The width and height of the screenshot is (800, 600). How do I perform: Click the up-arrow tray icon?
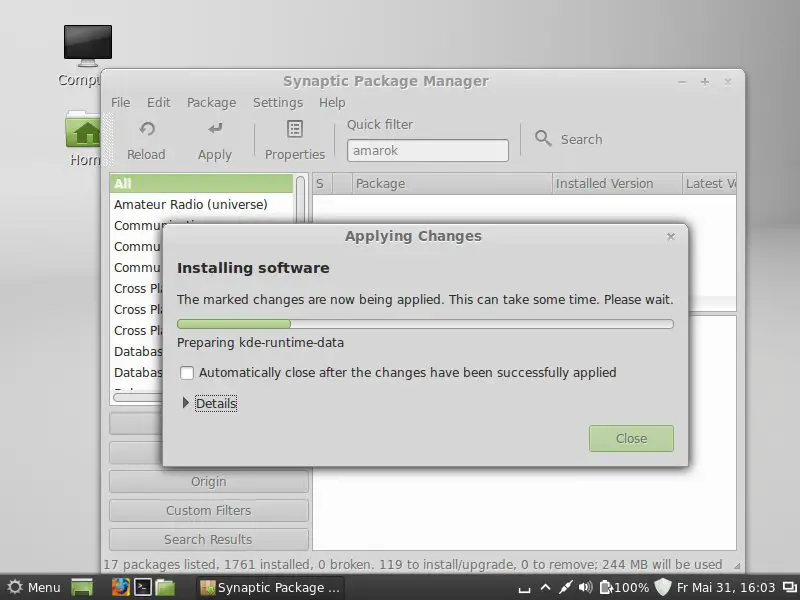(545, 587)
